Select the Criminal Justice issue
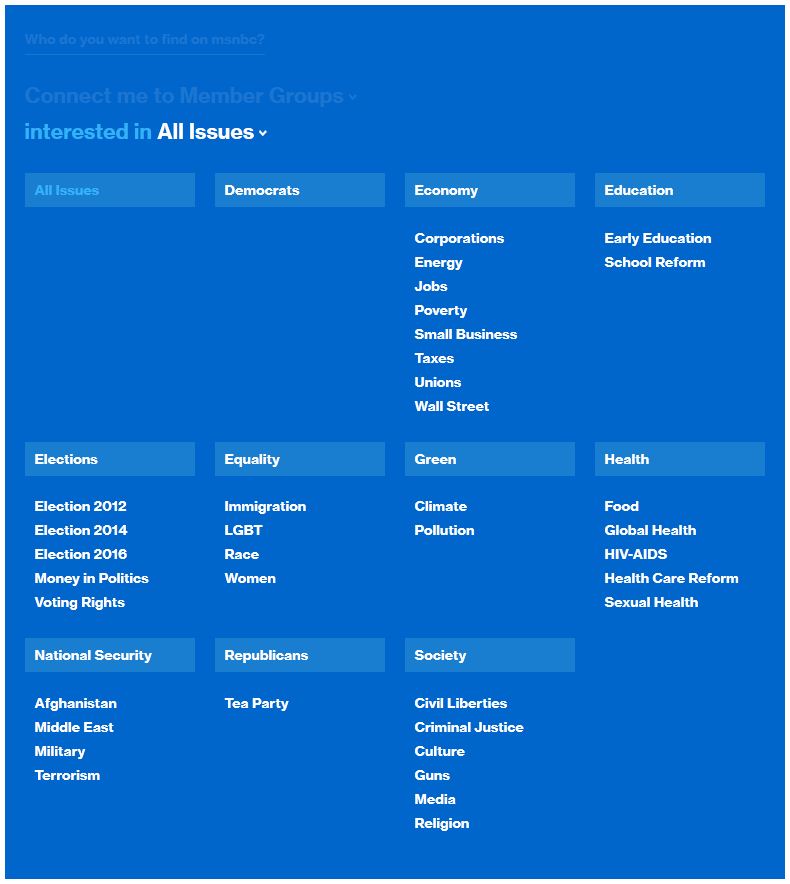The height and width of the screenshot is (884, 790). pyautogui.click(x=469, y=727)
